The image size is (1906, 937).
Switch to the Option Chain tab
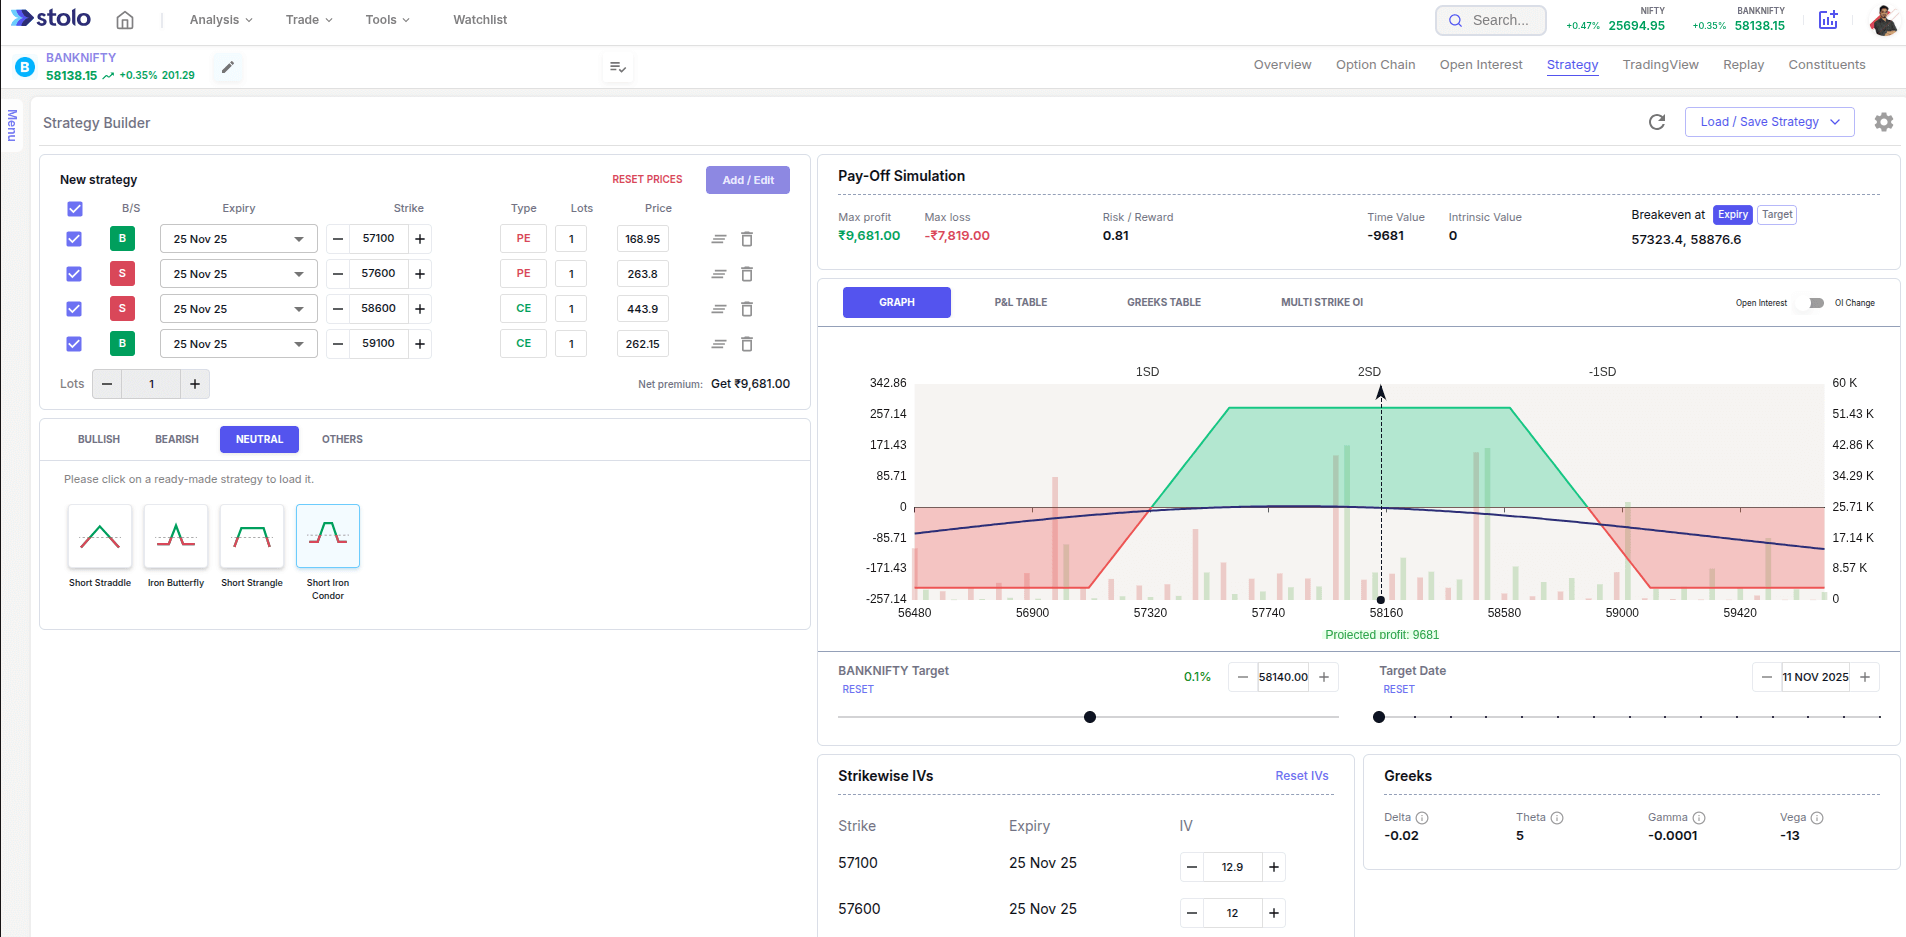click(1375, 65)
